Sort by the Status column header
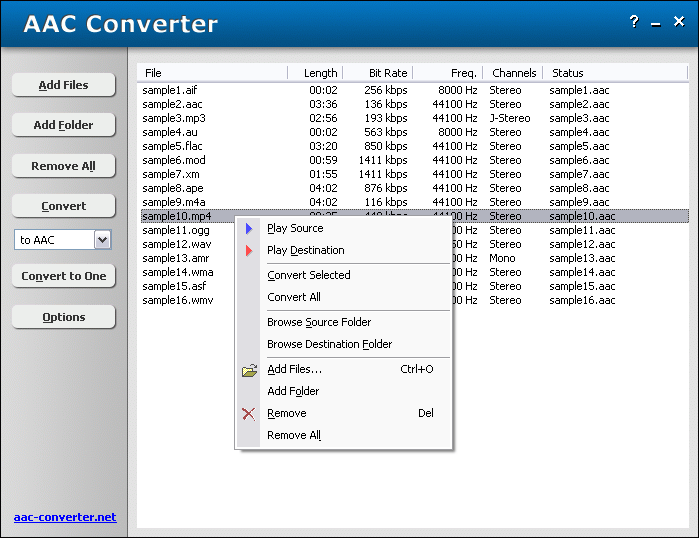This screenshot has height=538, width=699. (x=615, y=73)
